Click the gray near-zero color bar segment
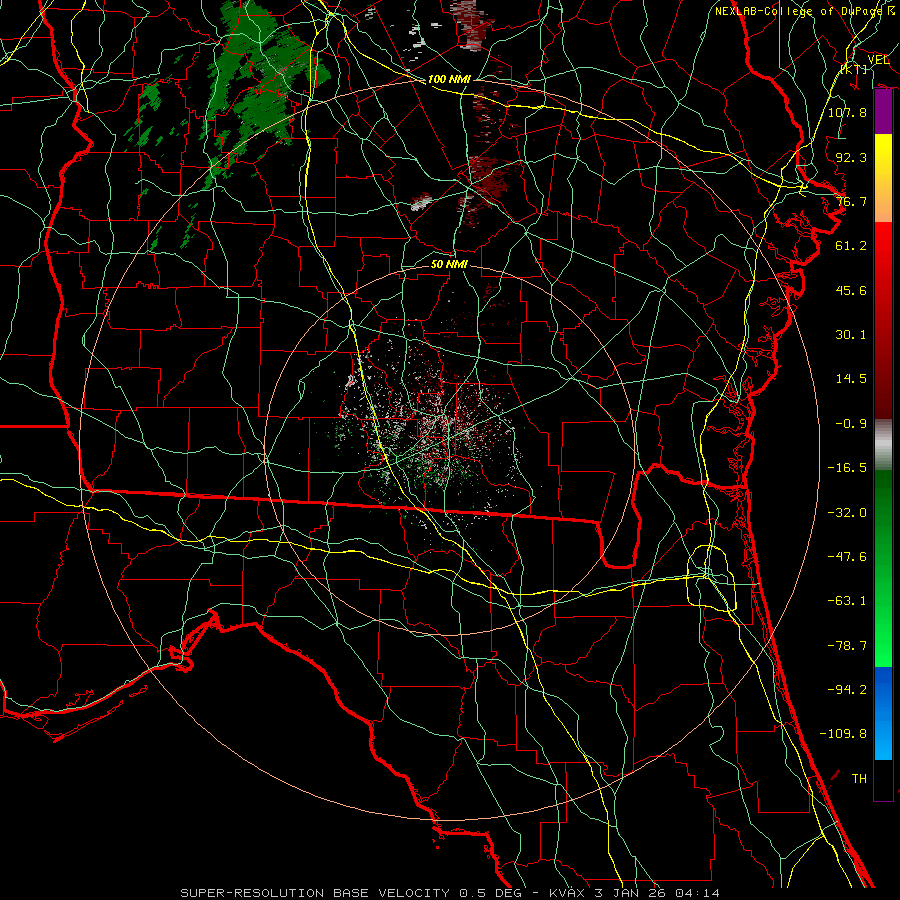This screenshot has width=900, height=900. coord(883,445)
